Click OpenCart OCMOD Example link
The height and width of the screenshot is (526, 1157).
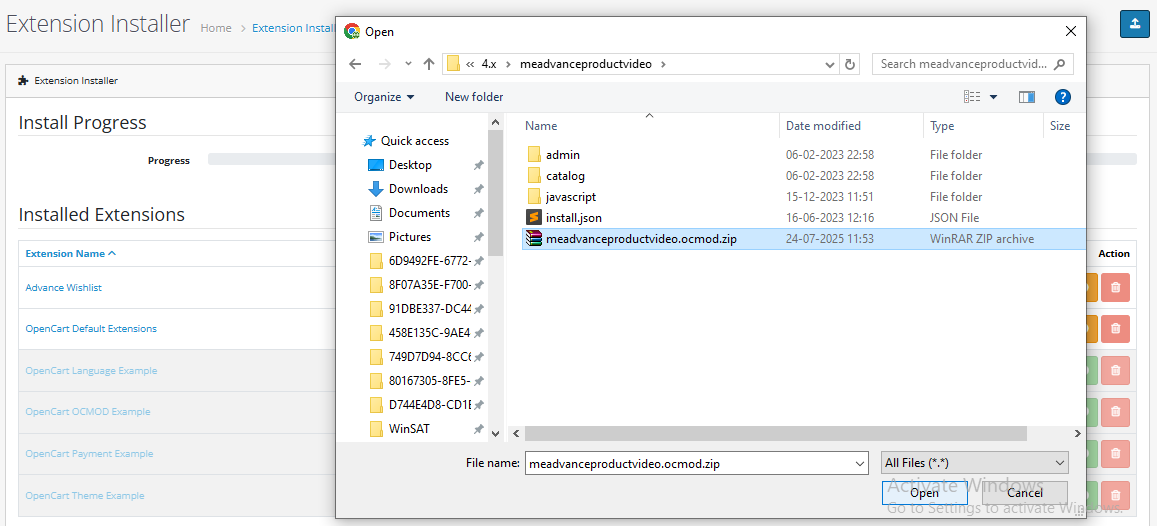pyautogui.click(x=88, y=412)
